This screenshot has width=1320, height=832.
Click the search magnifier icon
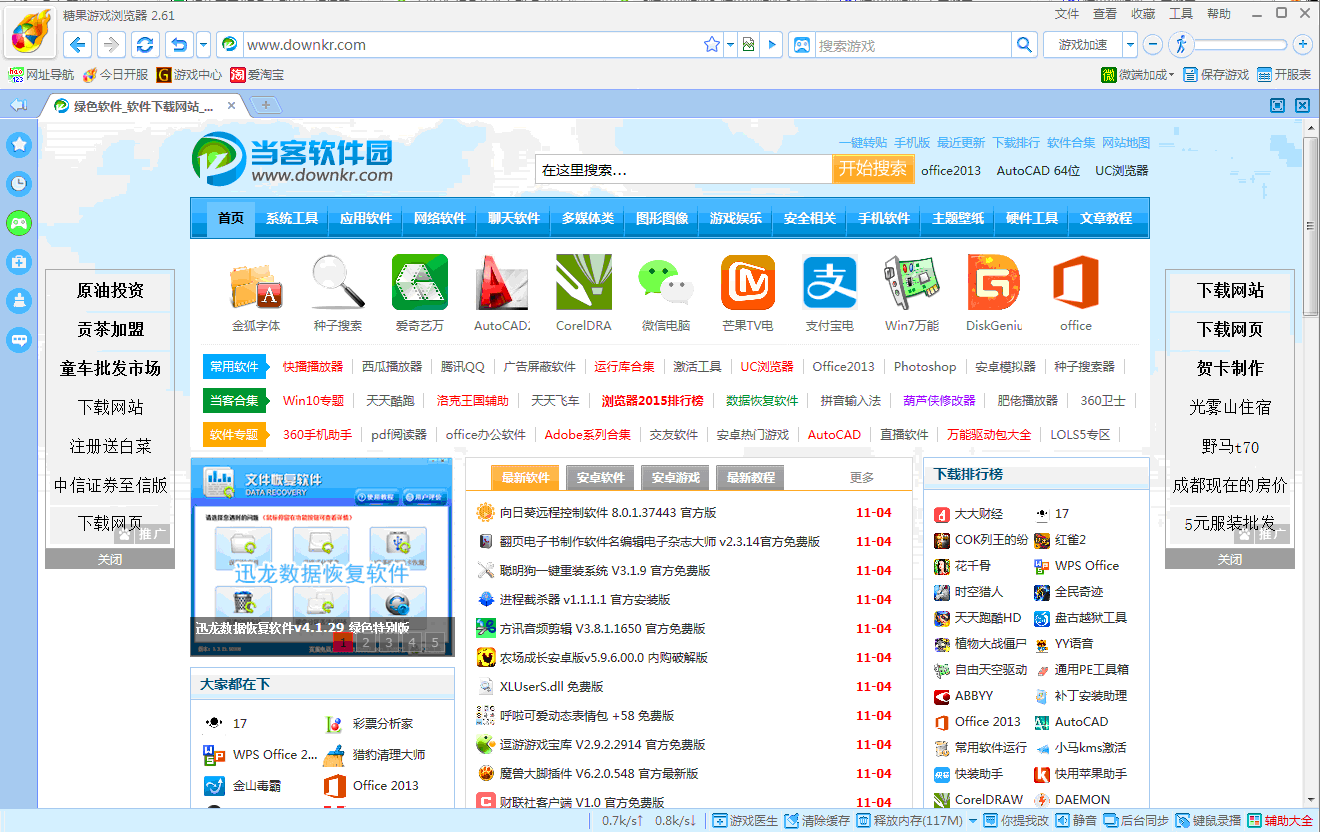(x=1024, y=45)
